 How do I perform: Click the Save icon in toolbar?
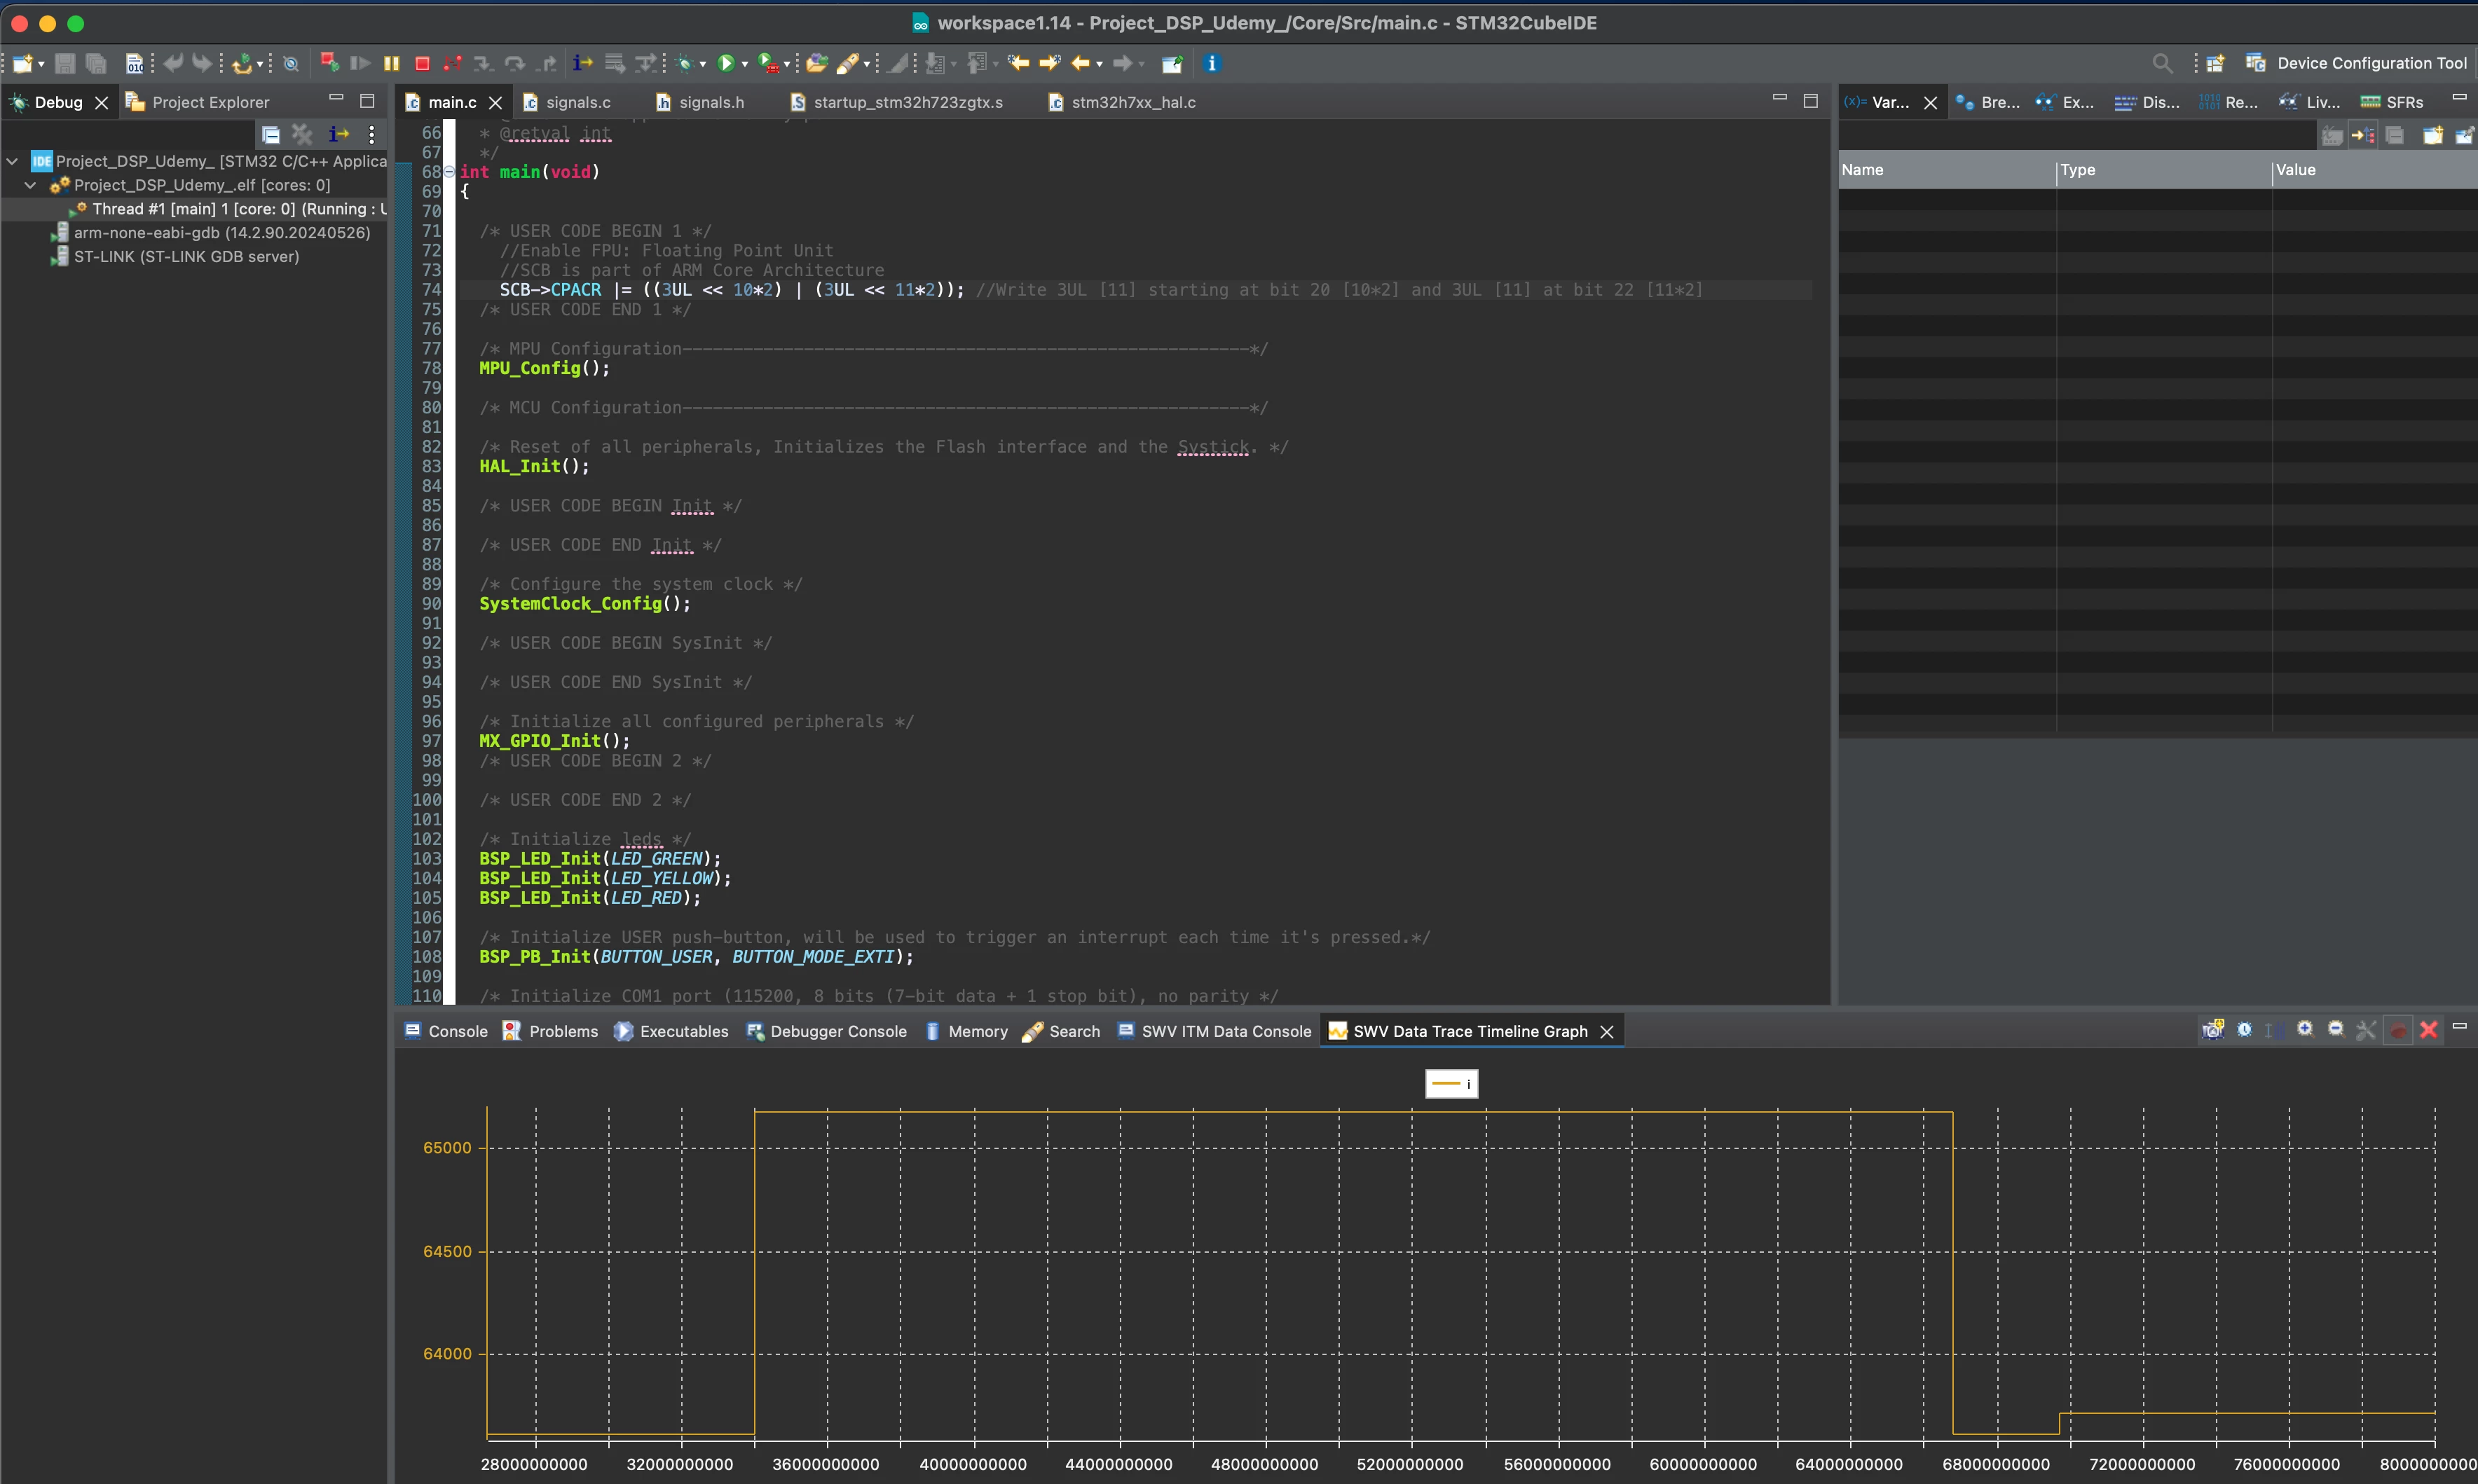[65, 63]
